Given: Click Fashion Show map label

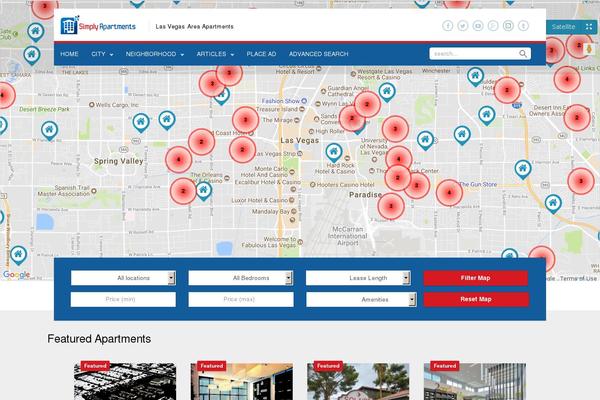Looking at the screenshot, I should 280,101.
